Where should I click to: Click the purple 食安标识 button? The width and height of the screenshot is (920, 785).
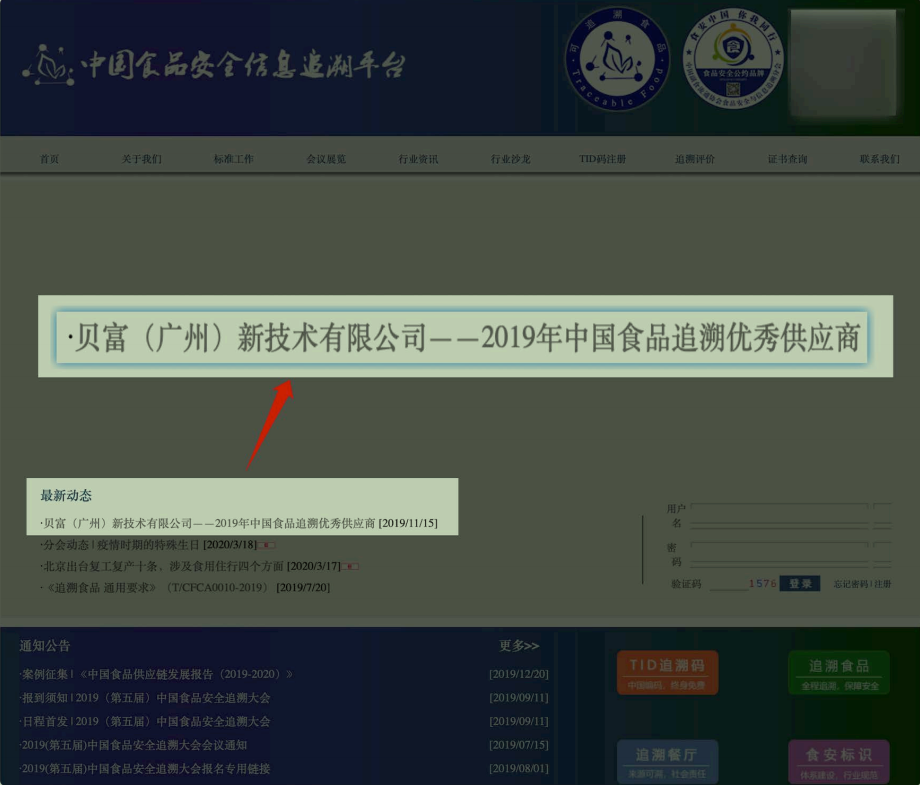tap(838, 762)
